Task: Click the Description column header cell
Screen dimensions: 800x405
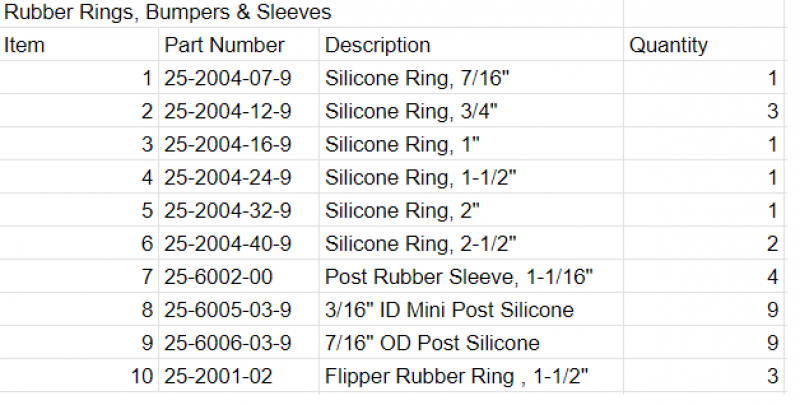Action: (x=378, y=45)
